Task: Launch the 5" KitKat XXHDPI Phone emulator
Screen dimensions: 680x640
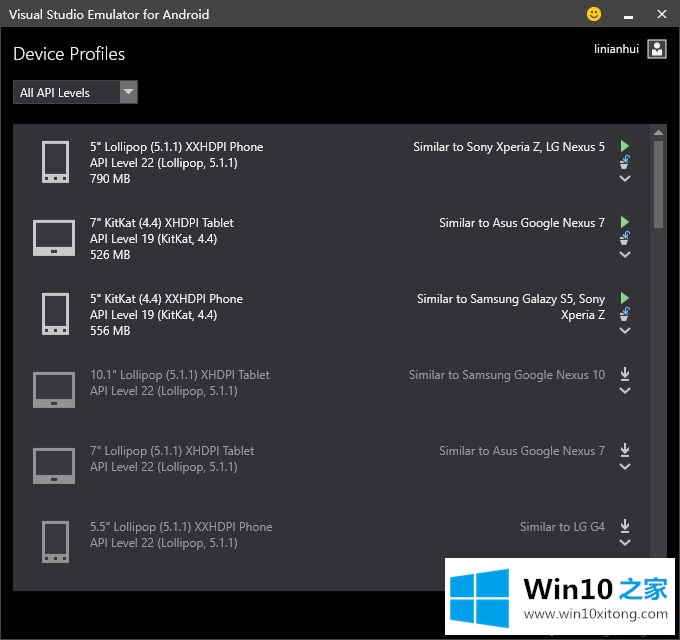Action: tap(624, 298)
